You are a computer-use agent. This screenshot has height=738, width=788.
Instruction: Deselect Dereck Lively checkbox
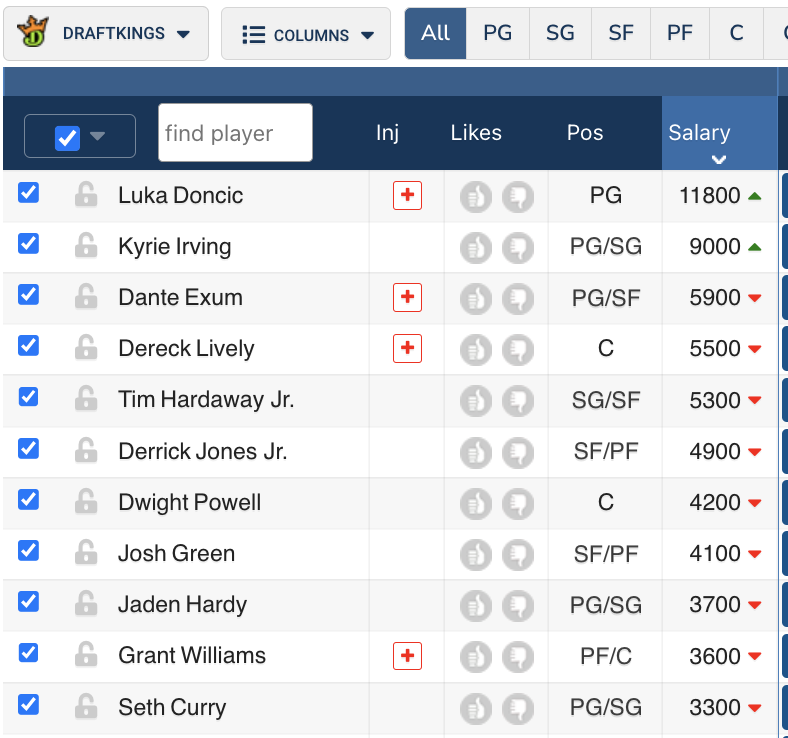pyautogui.click(x=29, y=346)
